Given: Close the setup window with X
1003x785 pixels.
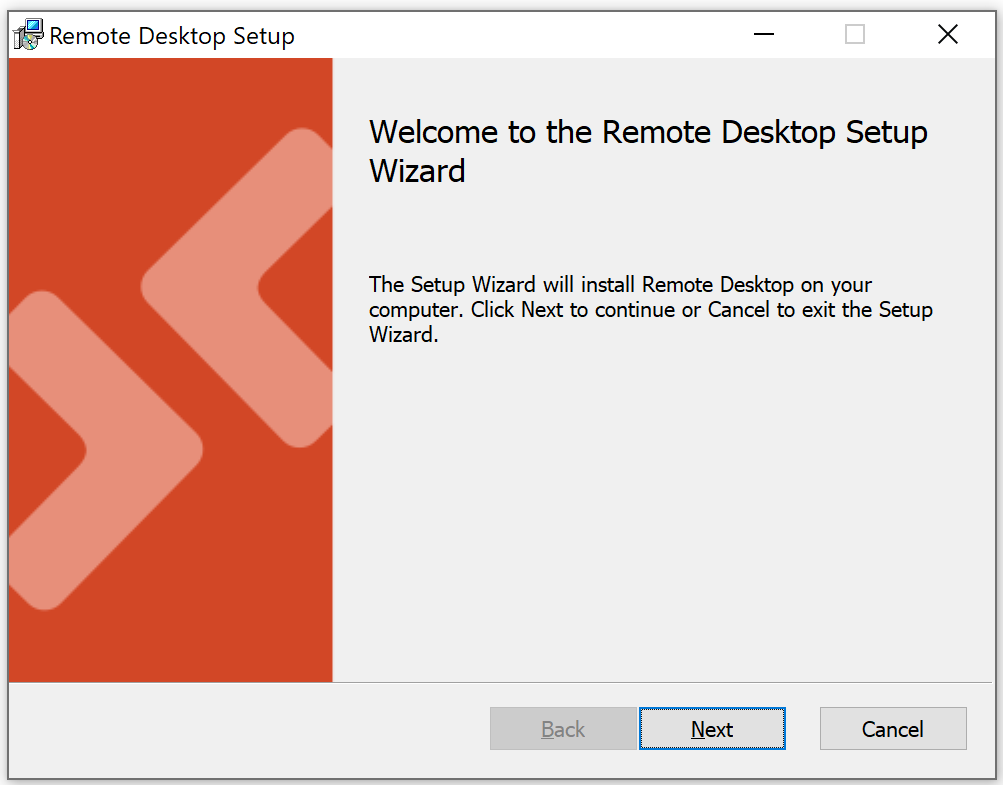Looking at the screenshot, I should [947, 34].
